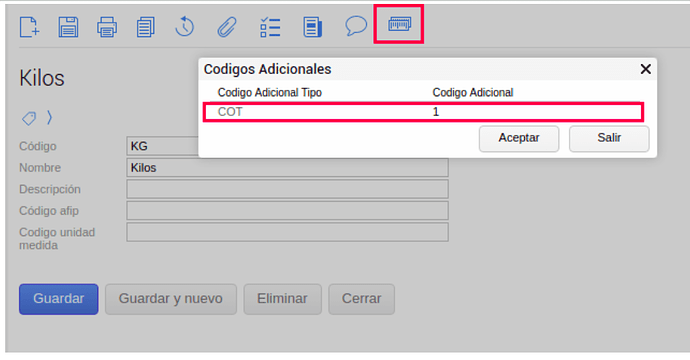
Task: Click the Aceptar button
Action: point(519,139)
